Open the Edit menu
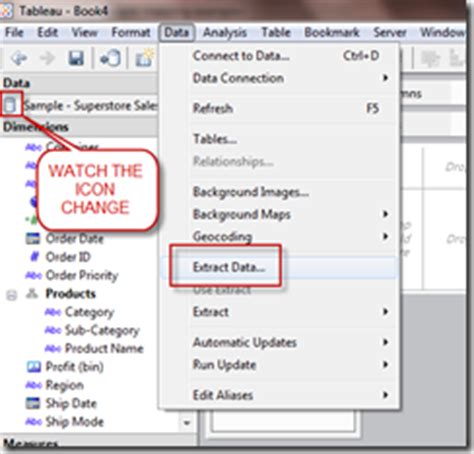This screenshot has width=474, height=454. point(48,32)
